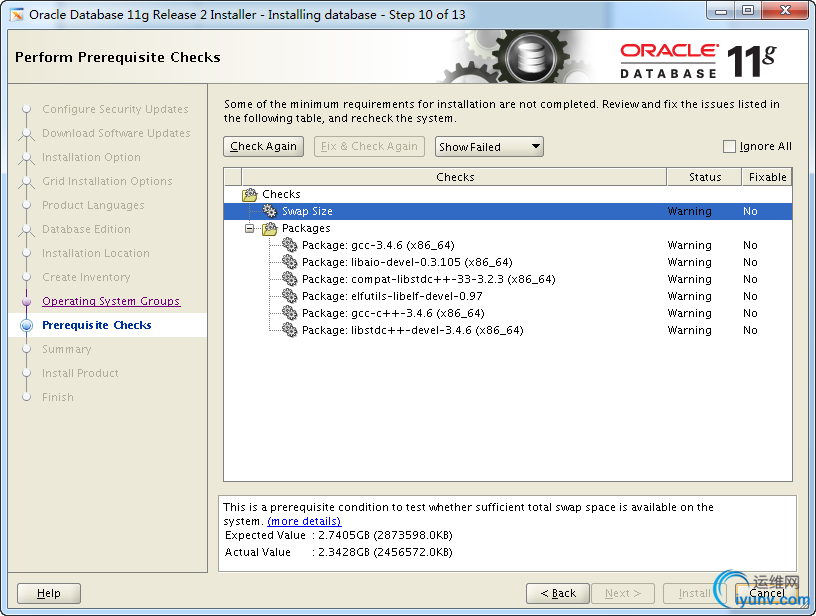Click the Check Again button
Viewport: 816px width, 616px height.
click(263, 146)
